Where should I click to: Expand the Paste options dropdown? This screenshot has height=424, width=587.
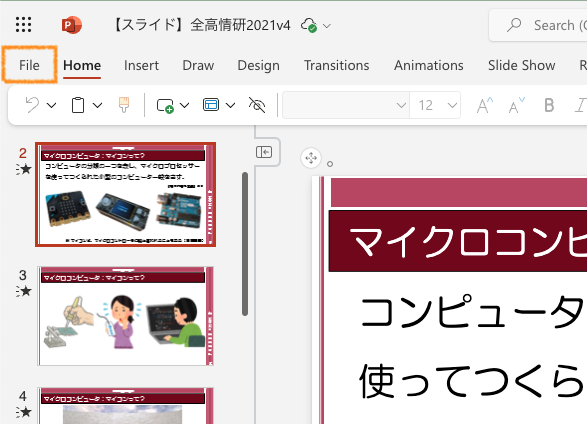point(97,105)
